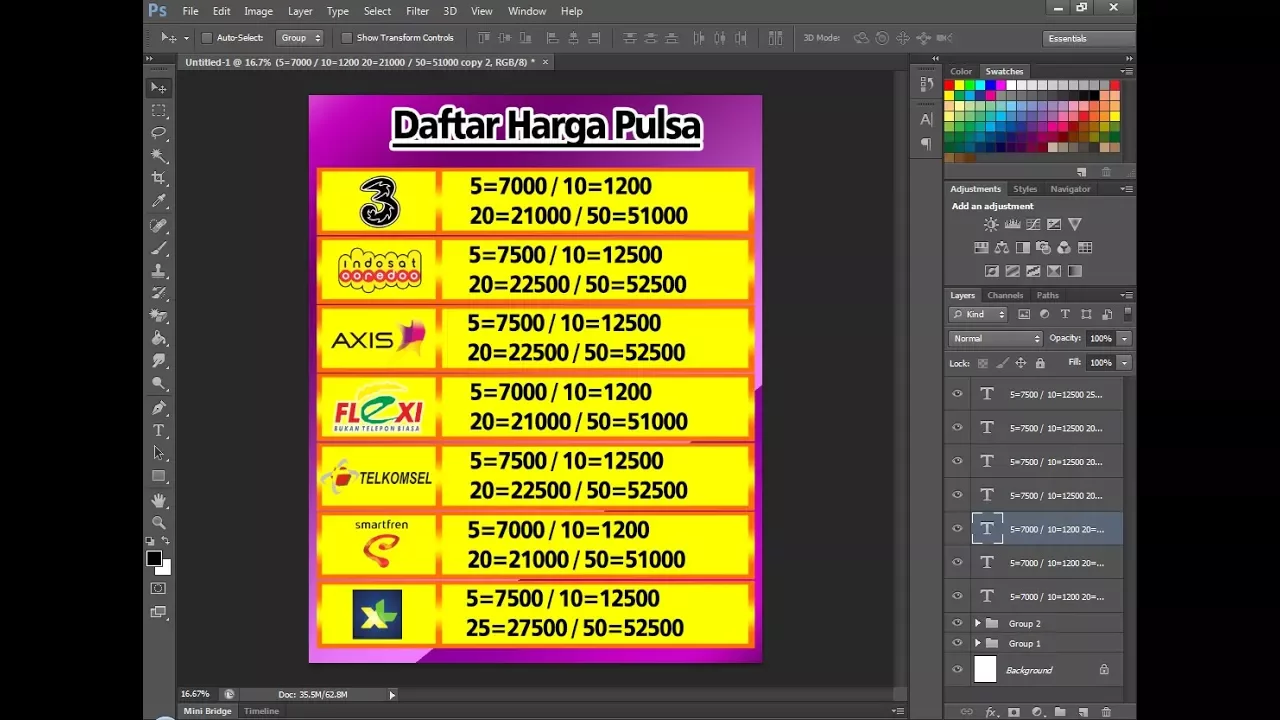Open status bar document info arrow
This screenshot has width=1280, height=720.
coord(392,694)
